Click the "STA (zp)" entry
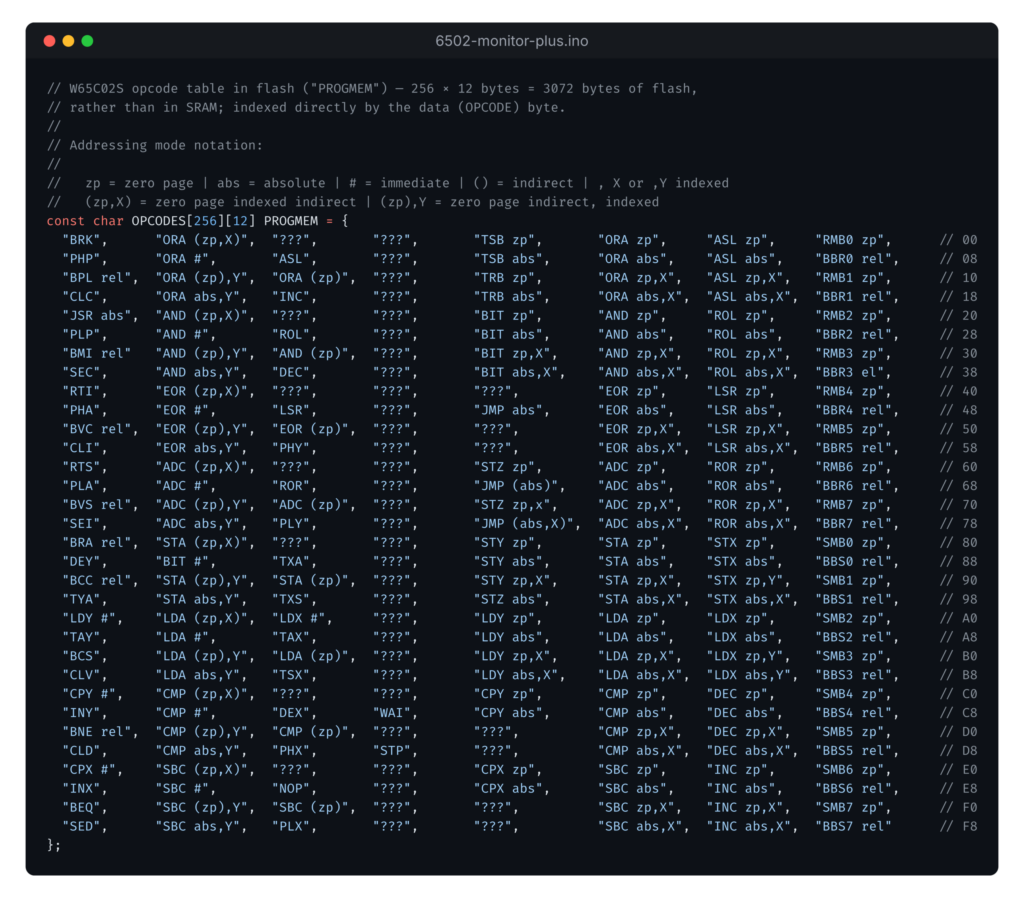Image resolution: width=1024 pixels, height=898 pixels. point(310,581)
